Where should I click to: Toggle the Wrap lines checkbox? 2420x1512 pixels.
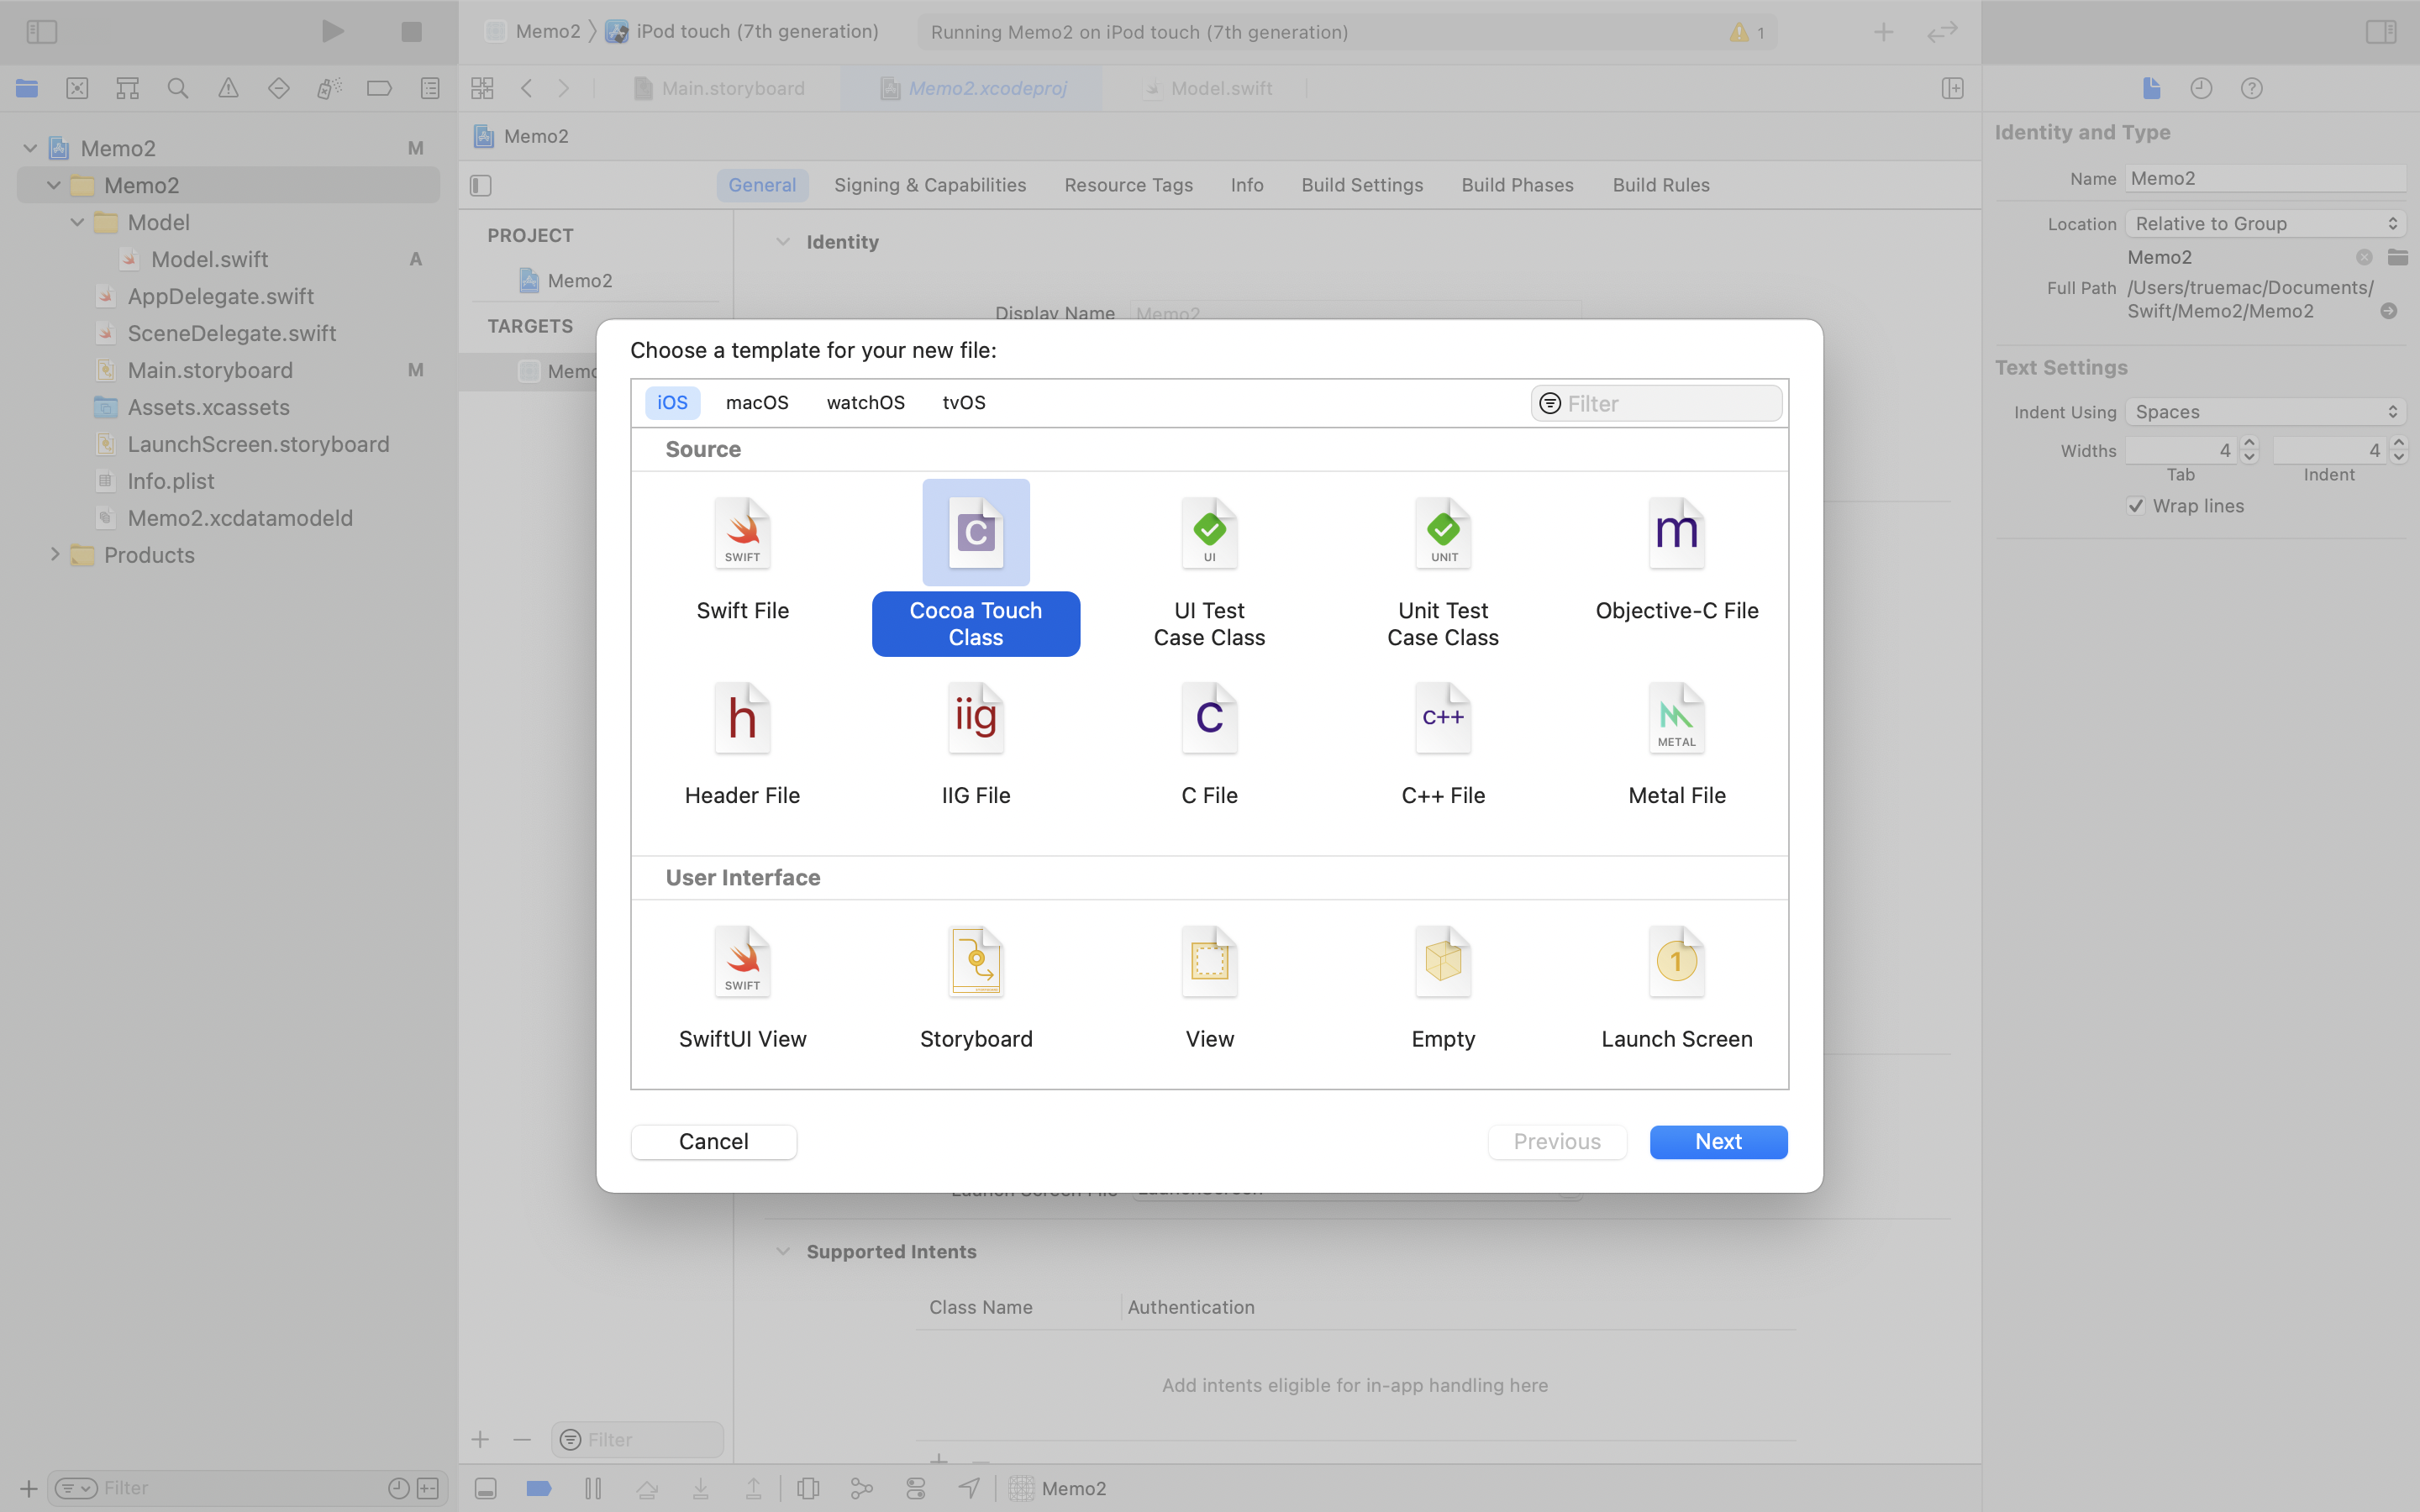click(x=2136, y=506)
